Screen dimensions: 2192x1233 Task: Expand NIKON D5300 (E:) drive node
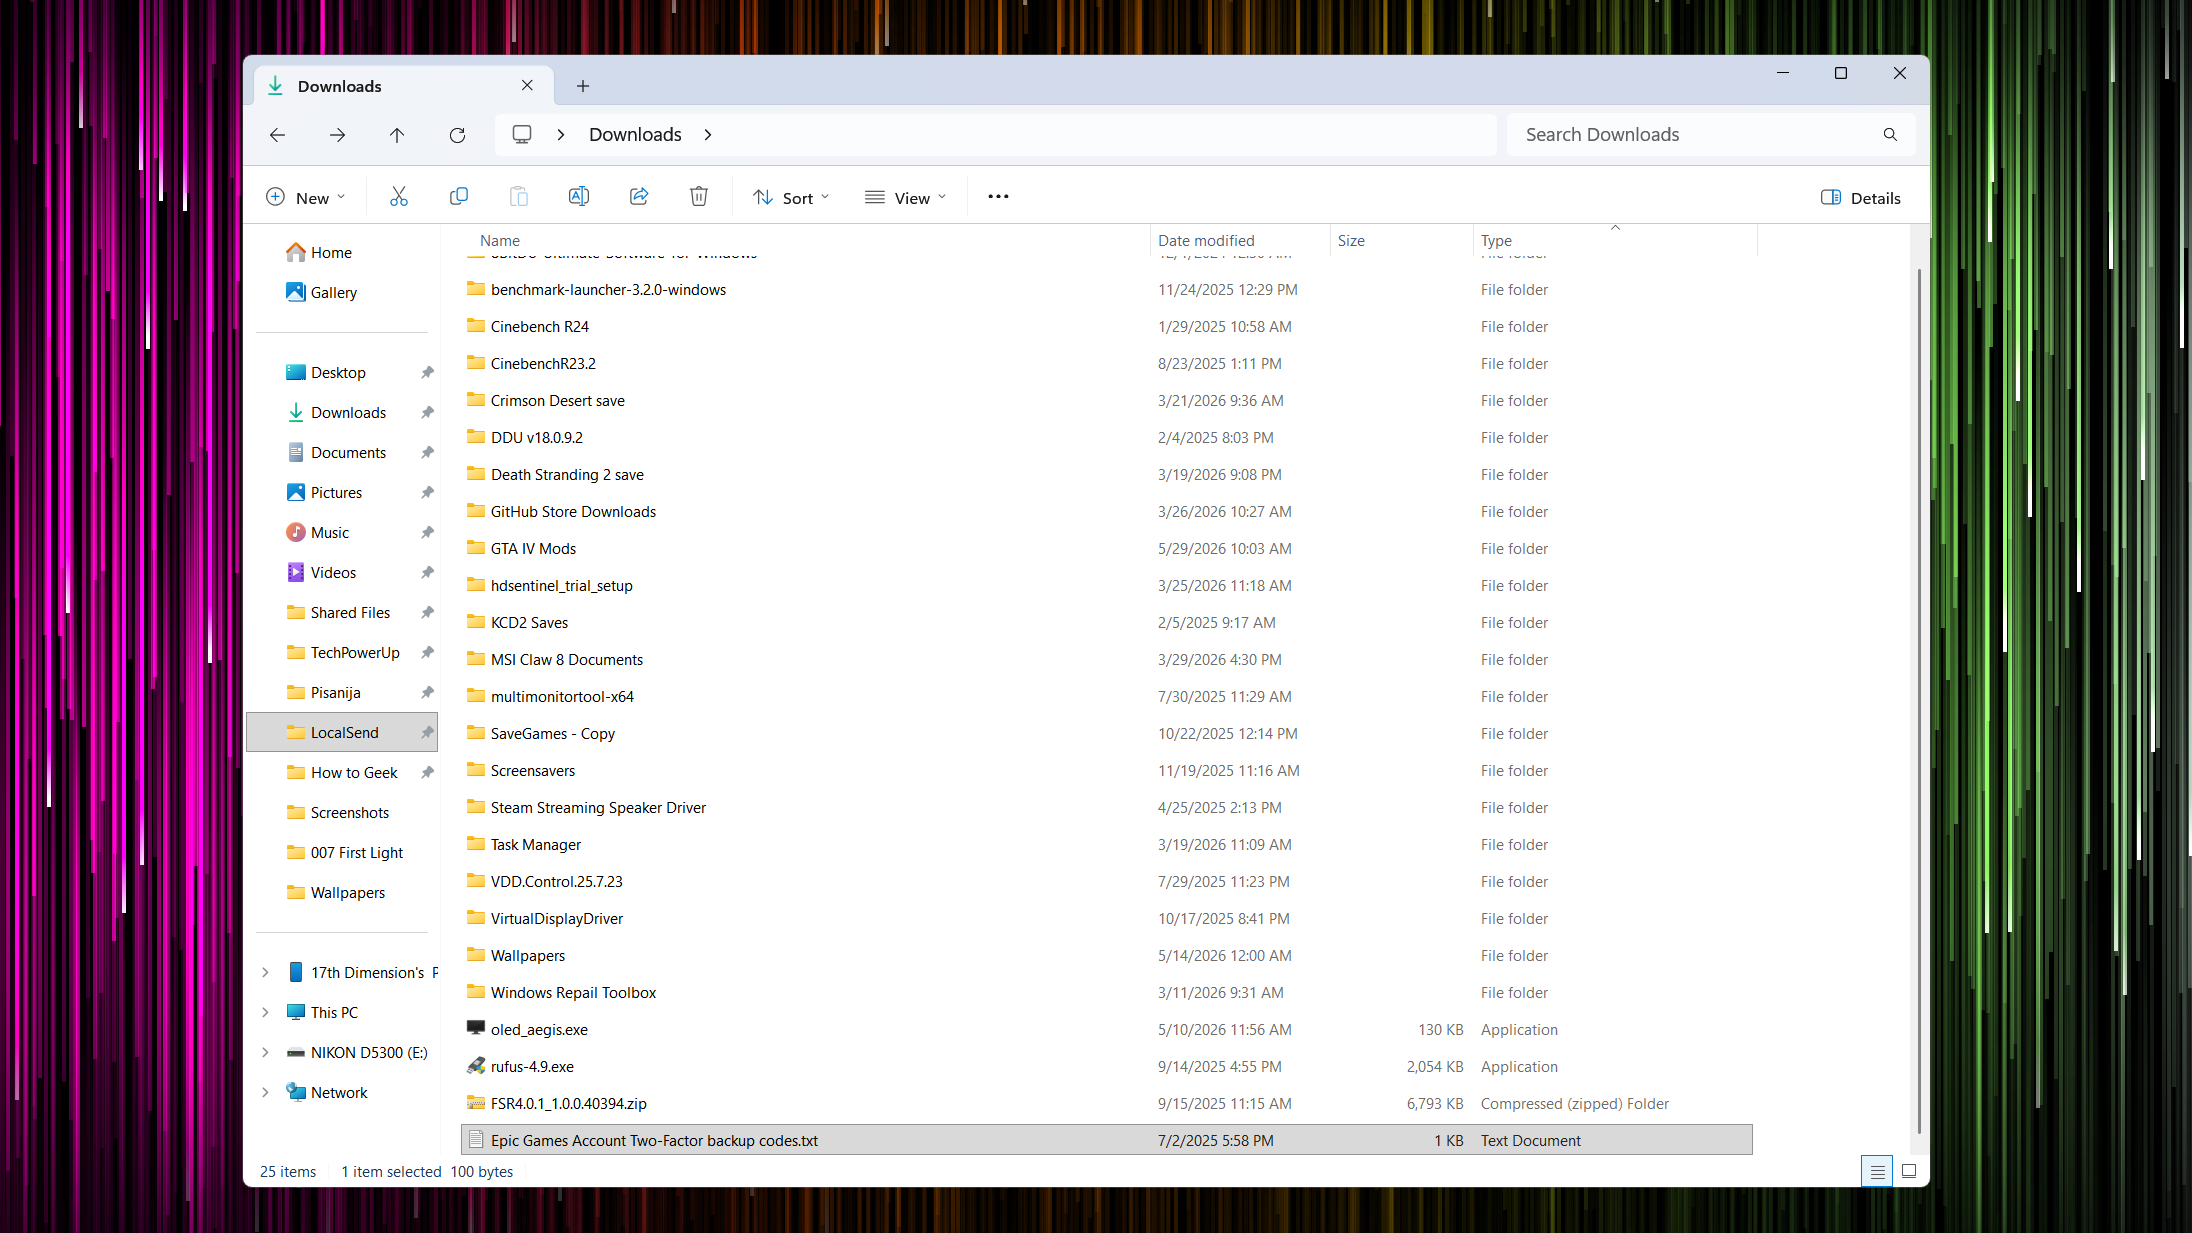[x=265, y=1053]
